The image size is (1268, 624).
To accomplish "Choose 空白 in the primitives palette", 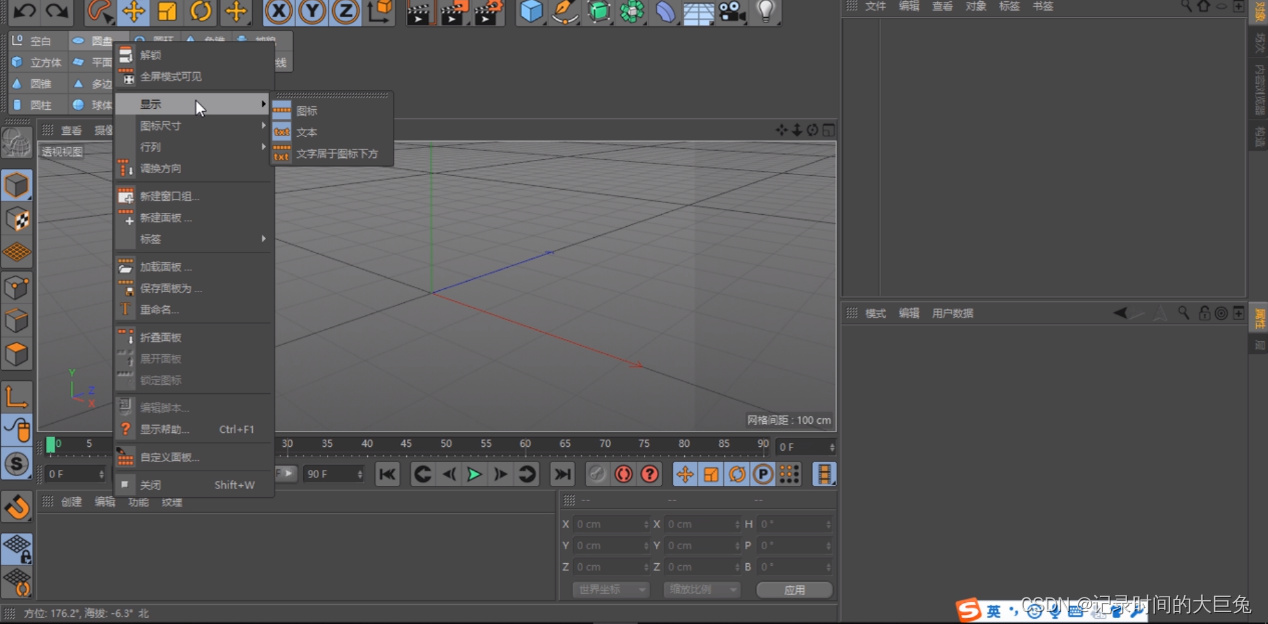I will click(x=37, y=41).
